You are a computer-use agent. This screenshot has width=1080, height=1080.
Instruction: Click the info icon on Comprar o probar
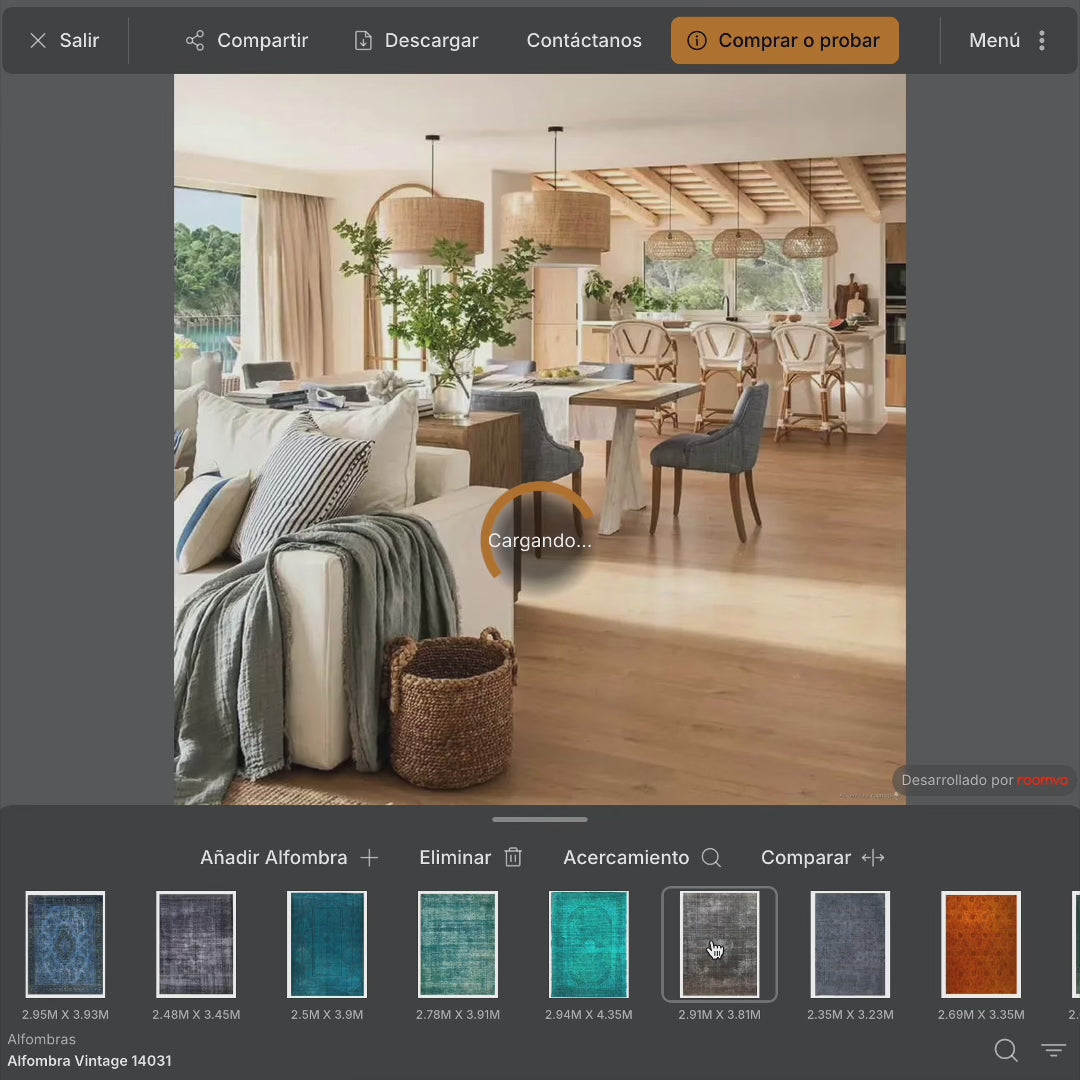coord(697,41)
